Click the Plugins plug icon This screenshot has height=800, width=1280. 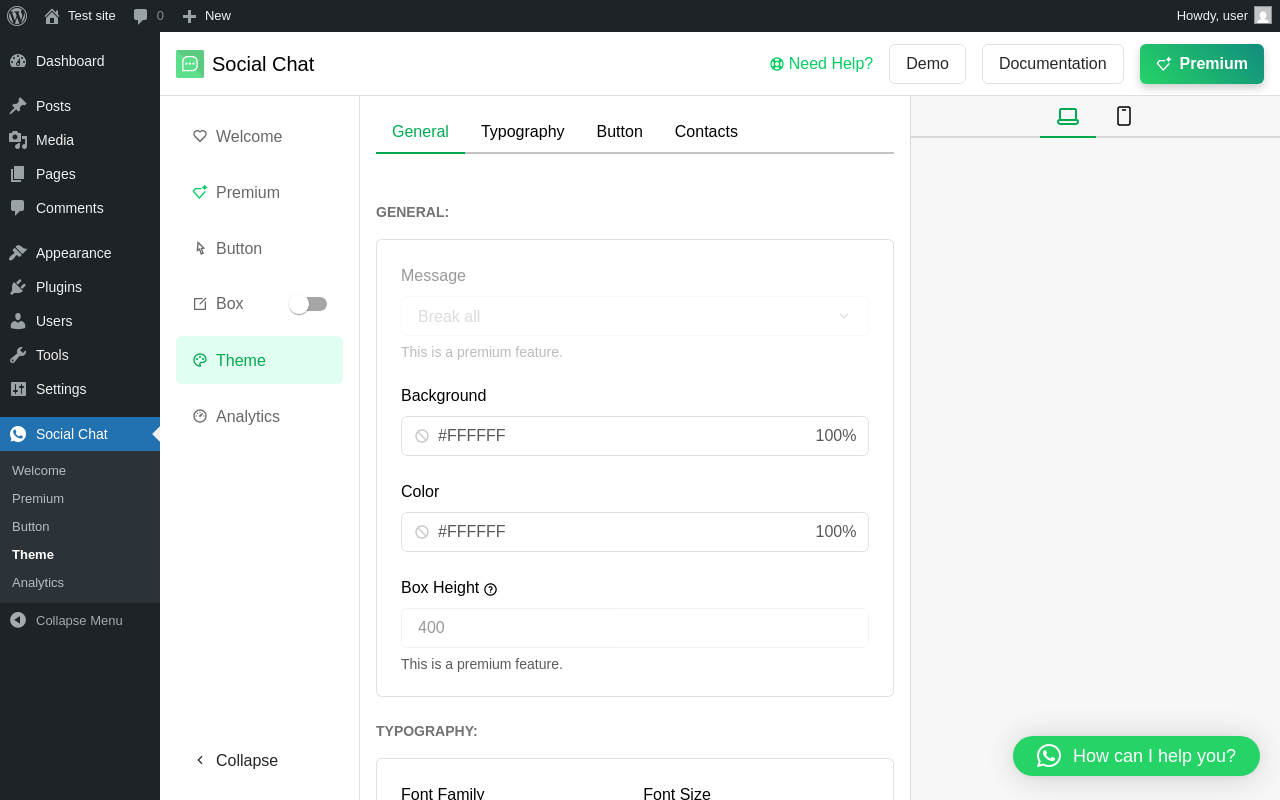(18, 287)
